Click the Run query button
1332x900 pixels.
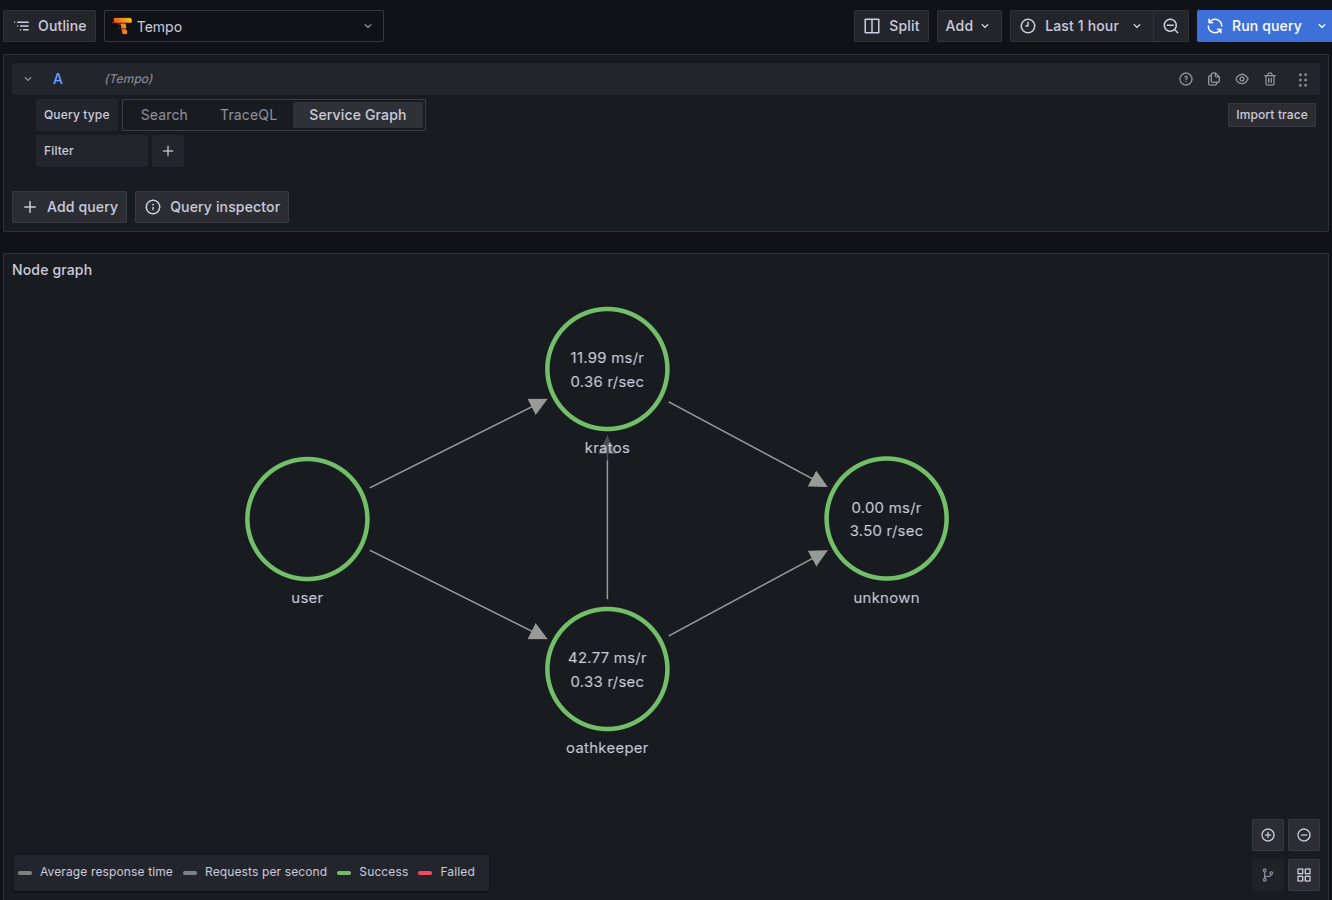click(1255, 26)
